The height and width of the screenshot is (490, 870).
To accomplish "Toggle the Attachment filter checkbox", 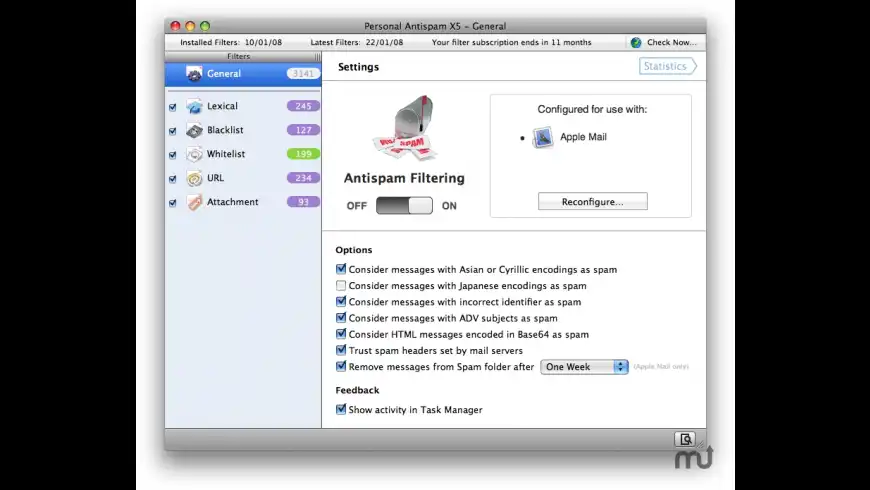I will point(173,203).
